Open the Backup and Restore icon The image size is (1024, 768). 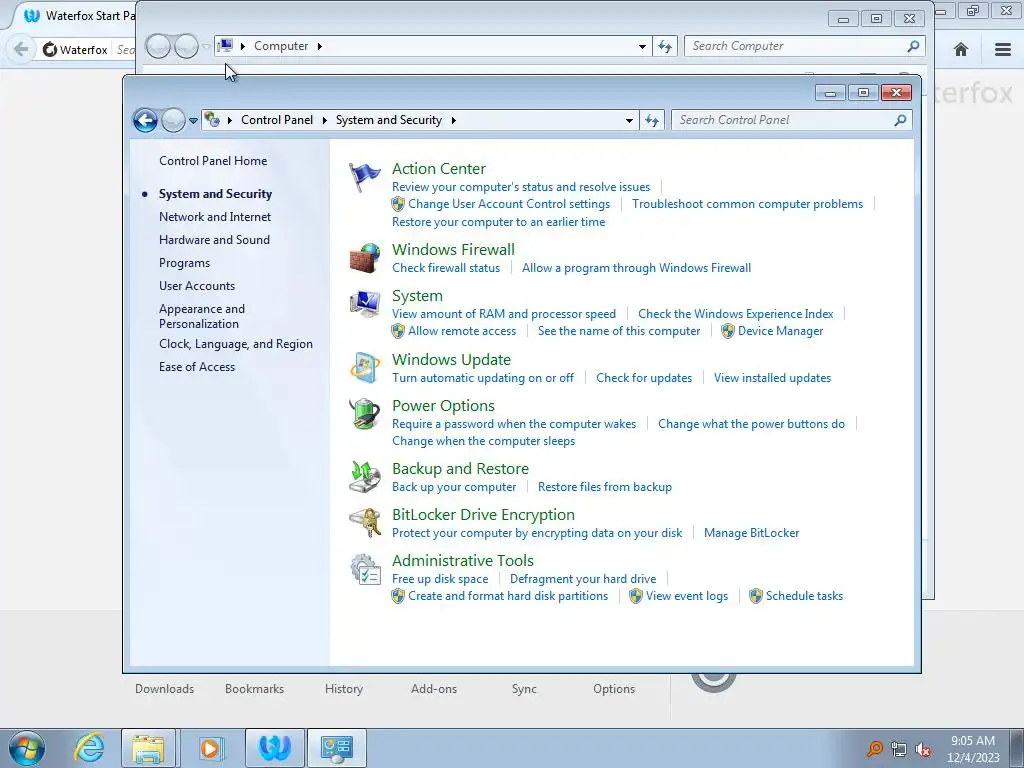364,476
